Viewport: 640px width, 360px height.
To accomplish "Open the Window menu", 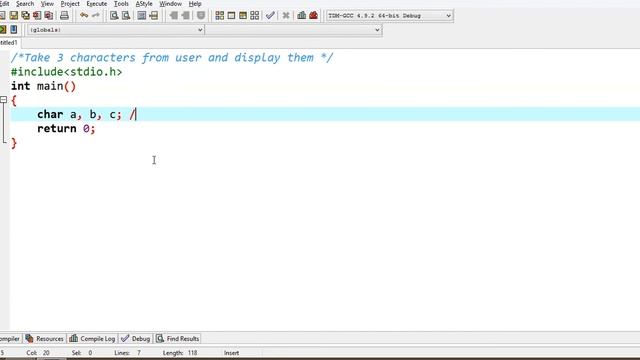I will pos(171,4).
